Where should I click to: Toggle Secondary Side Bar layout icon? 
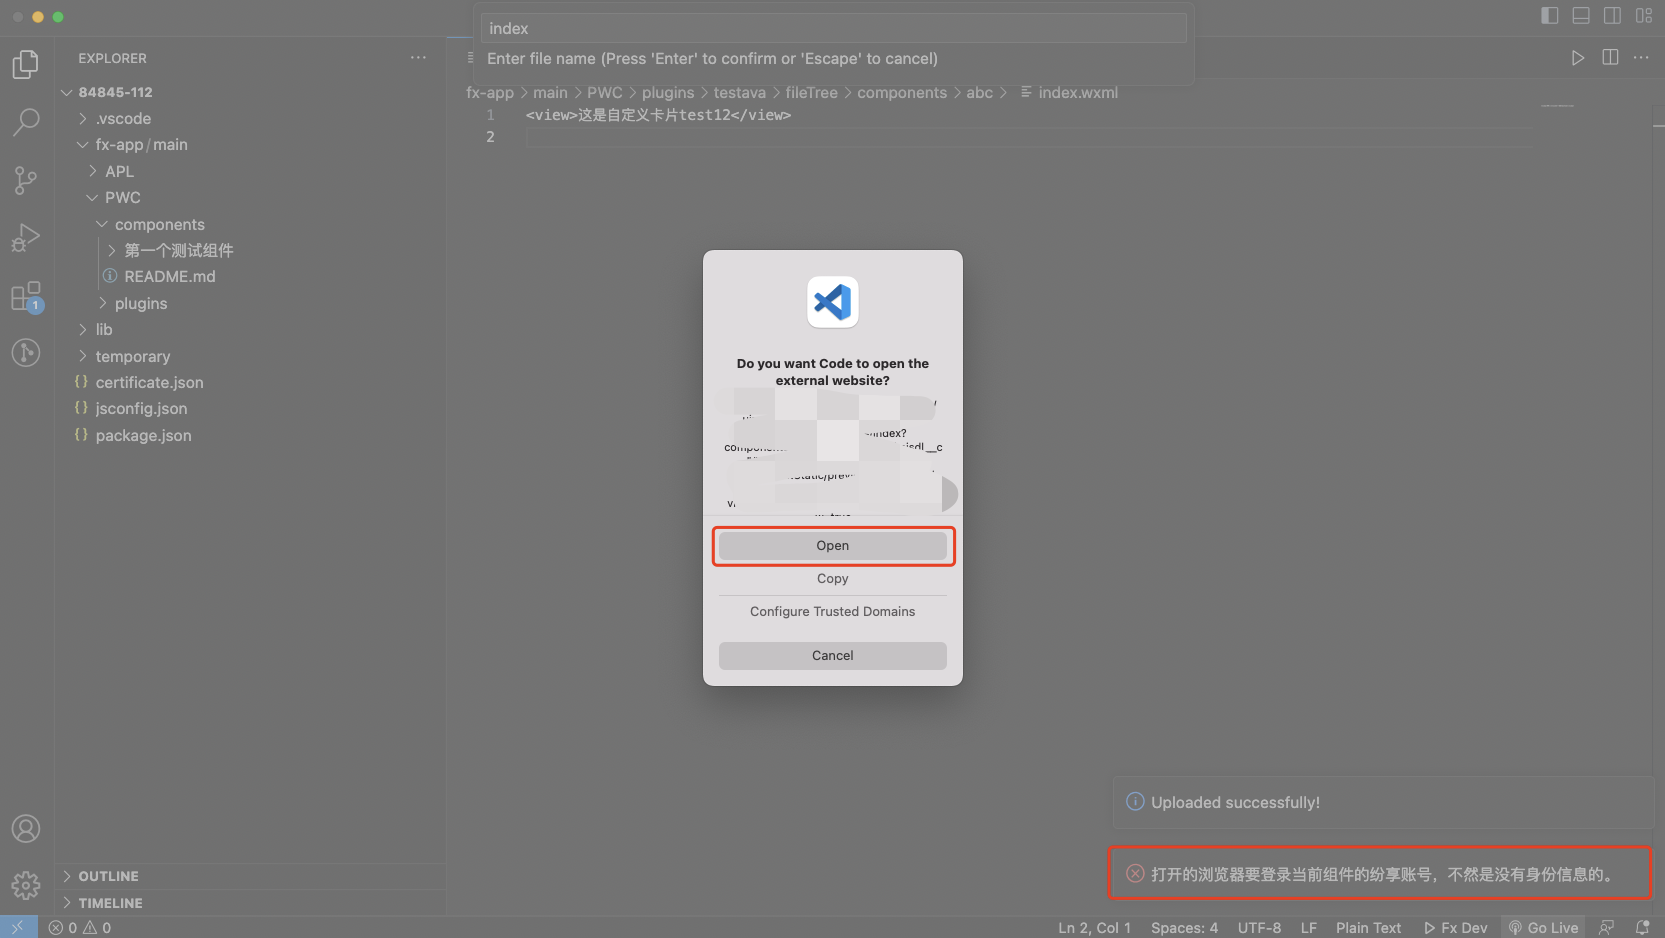pos(1612,15)
